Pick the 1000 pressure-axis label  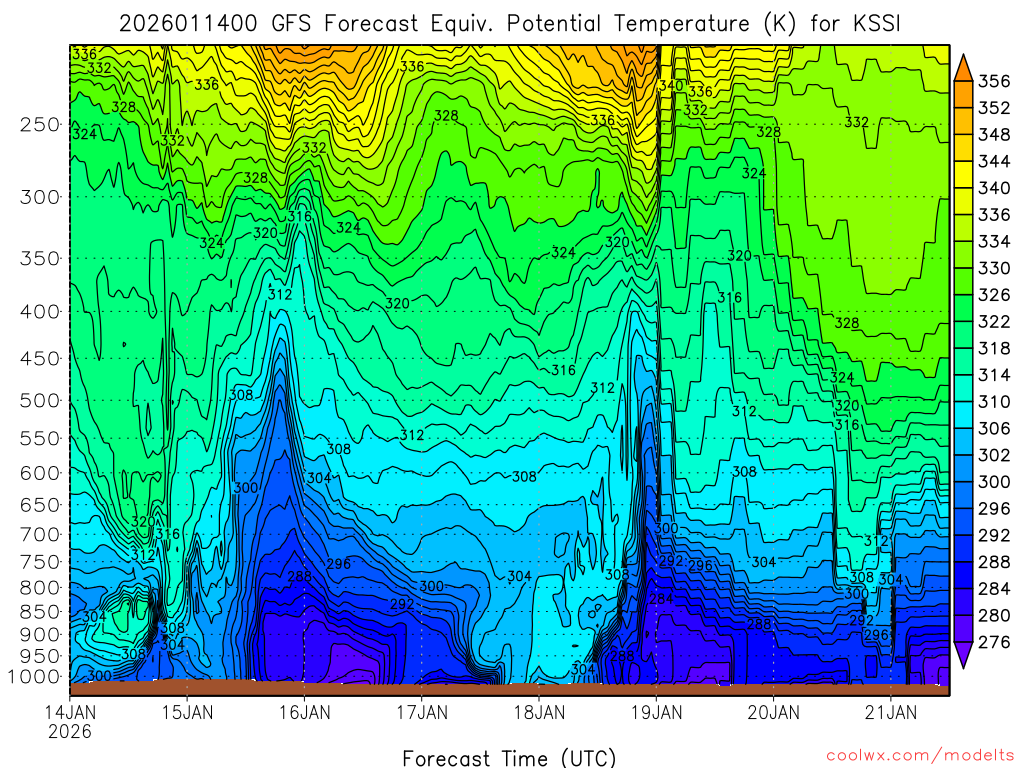pyautogui.click(x=34, y=677)
